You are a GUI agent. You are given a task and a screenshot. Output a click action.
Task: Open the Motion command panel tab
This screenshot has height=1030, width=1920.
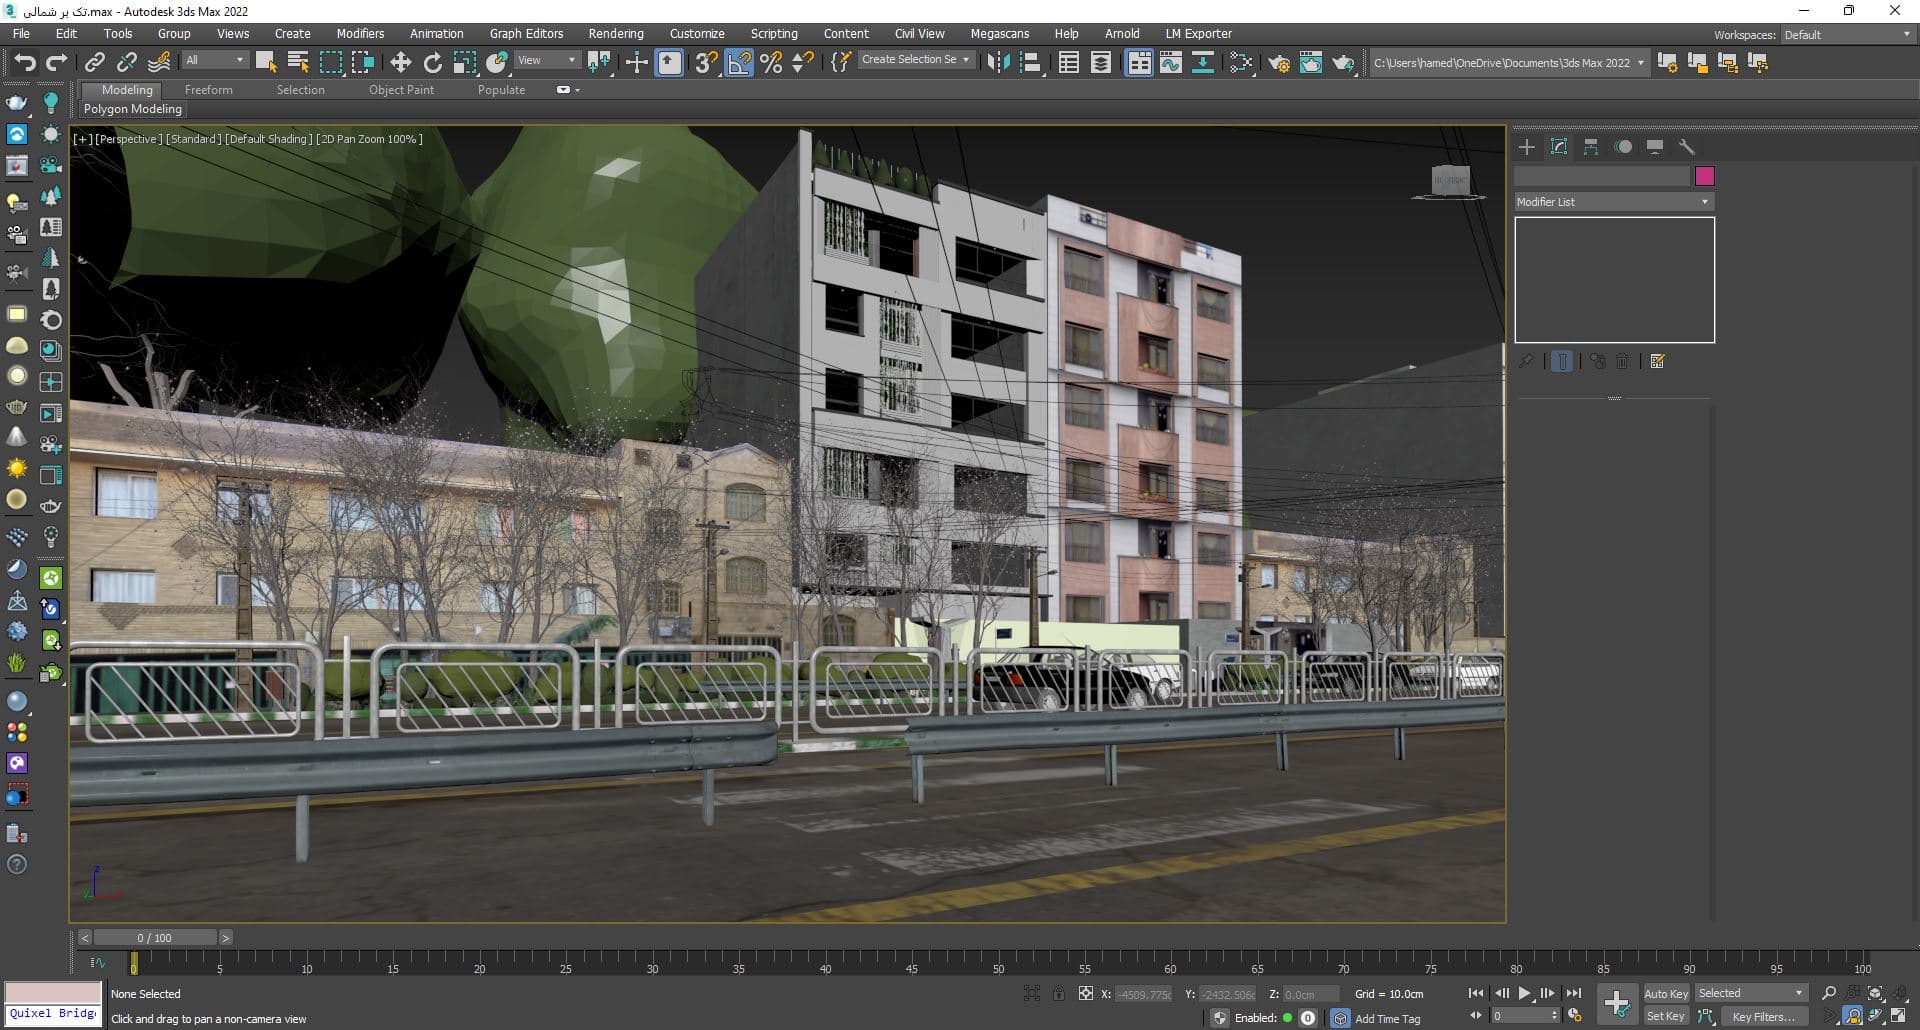click(1623, 147)
